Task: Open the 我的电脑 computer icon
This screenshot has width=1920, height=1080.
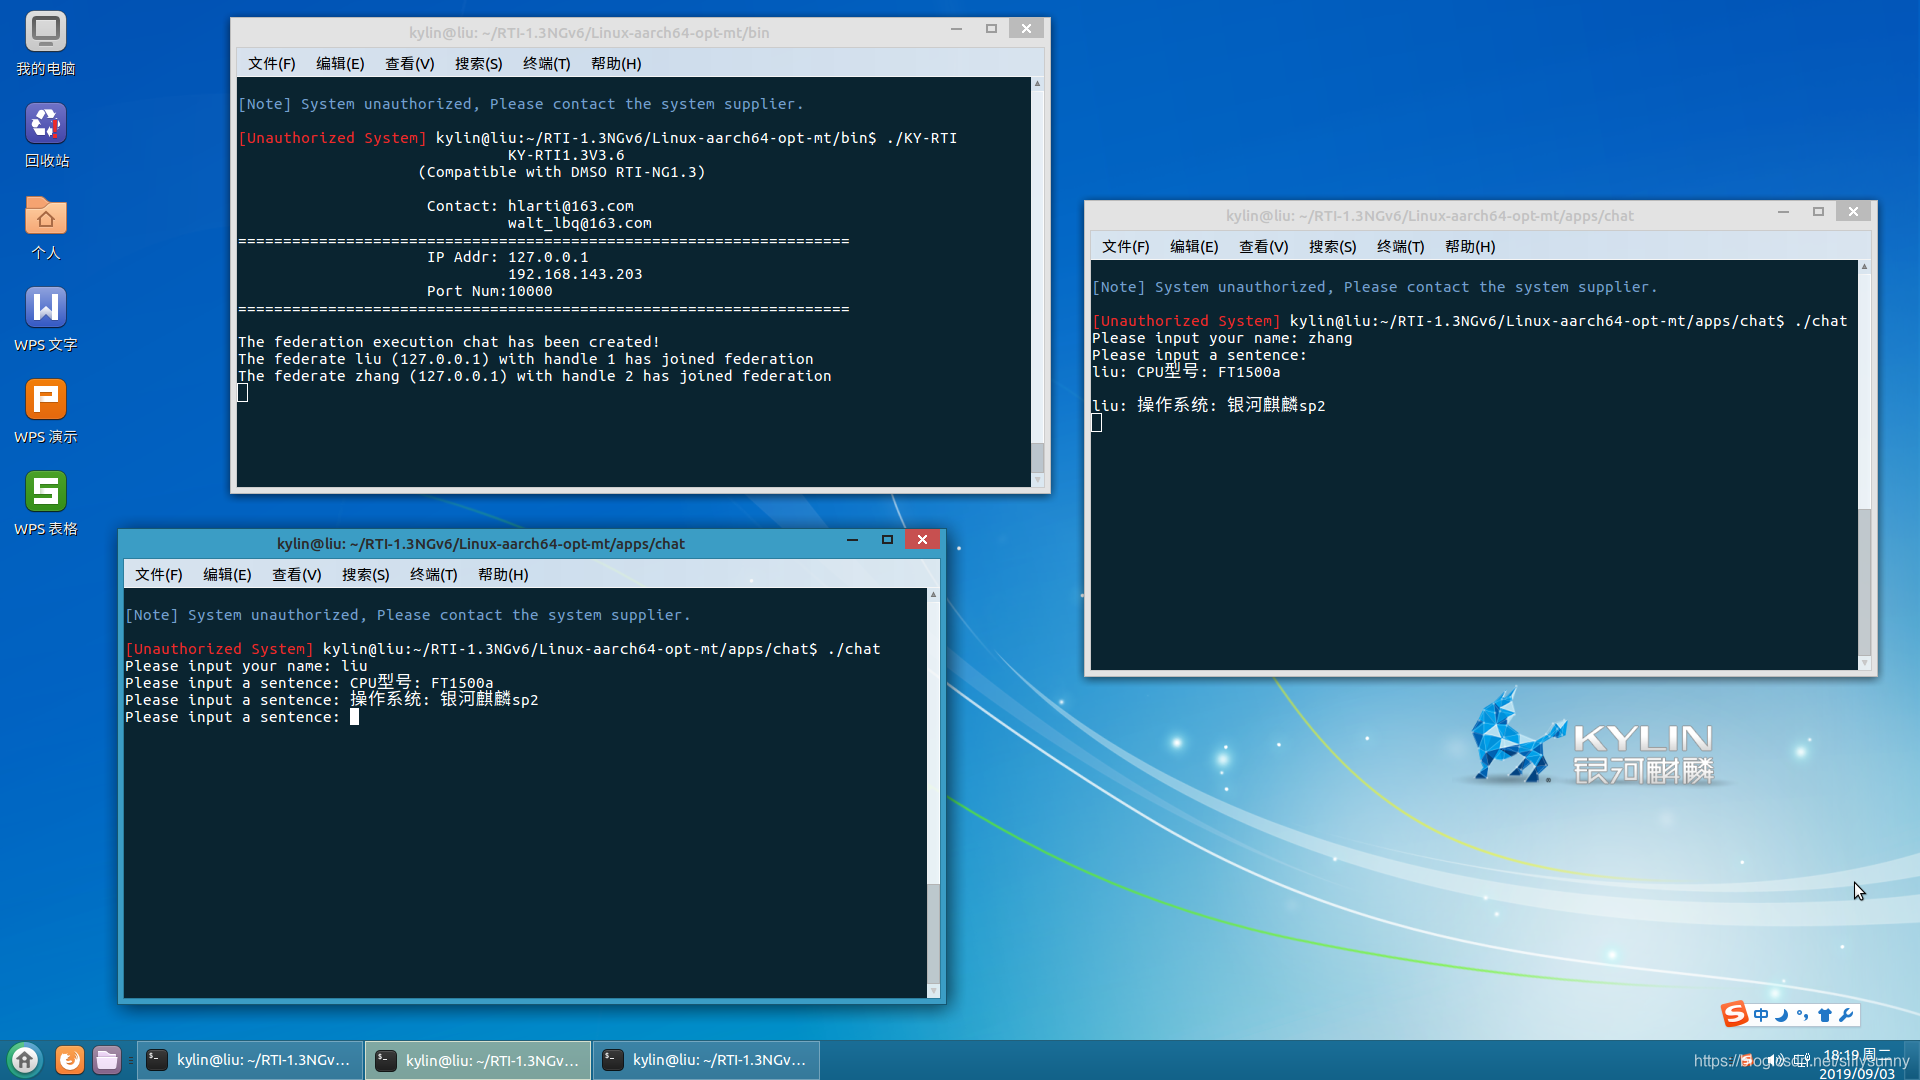Action: click(46, 33)
